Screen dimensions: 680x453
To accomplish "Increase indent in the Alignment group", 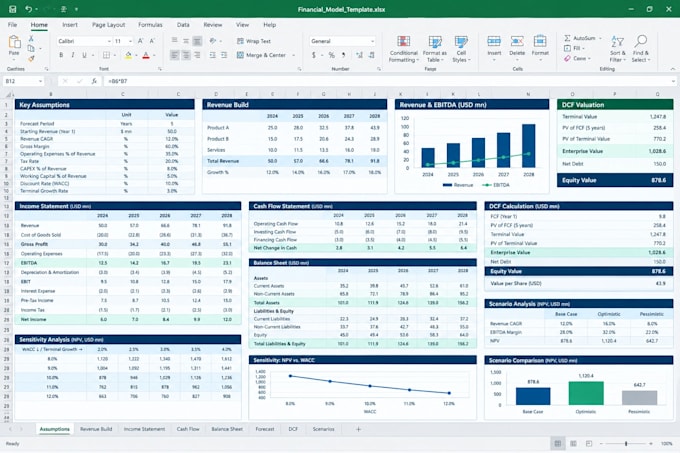I will coord(224,55).
